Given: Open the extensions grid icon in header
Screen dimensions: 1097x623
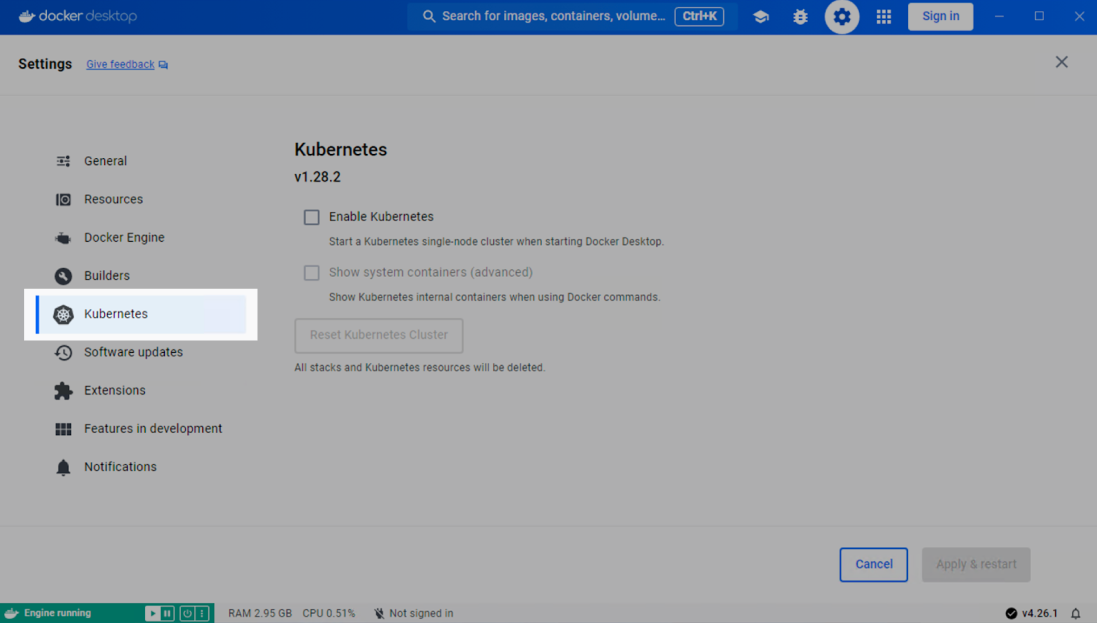Looking at the screenshot, I should coord(884,17).
